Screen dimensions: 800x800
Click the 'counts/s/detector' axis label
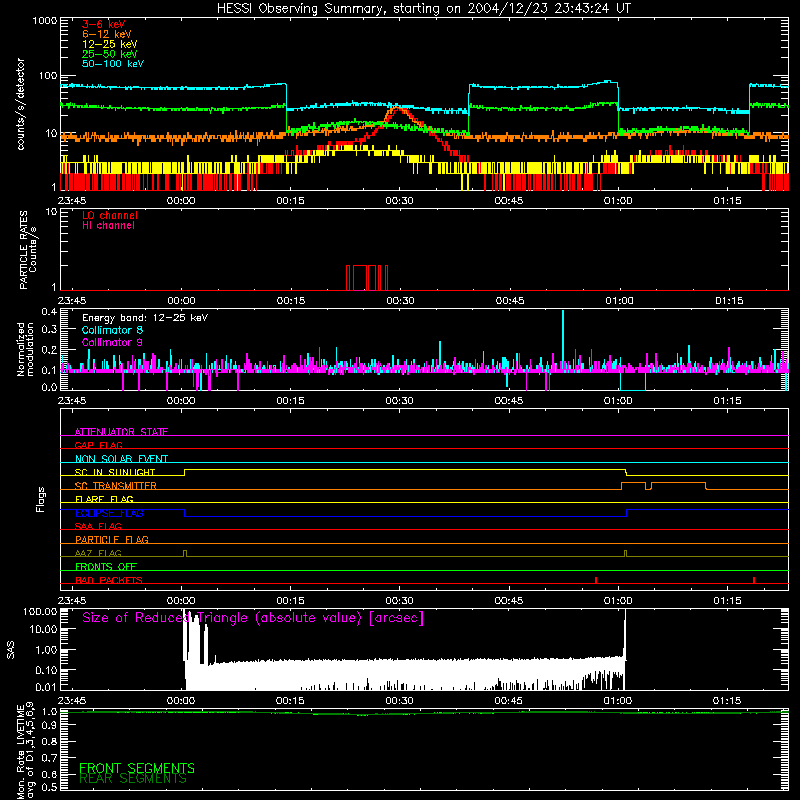pos(20,104)
